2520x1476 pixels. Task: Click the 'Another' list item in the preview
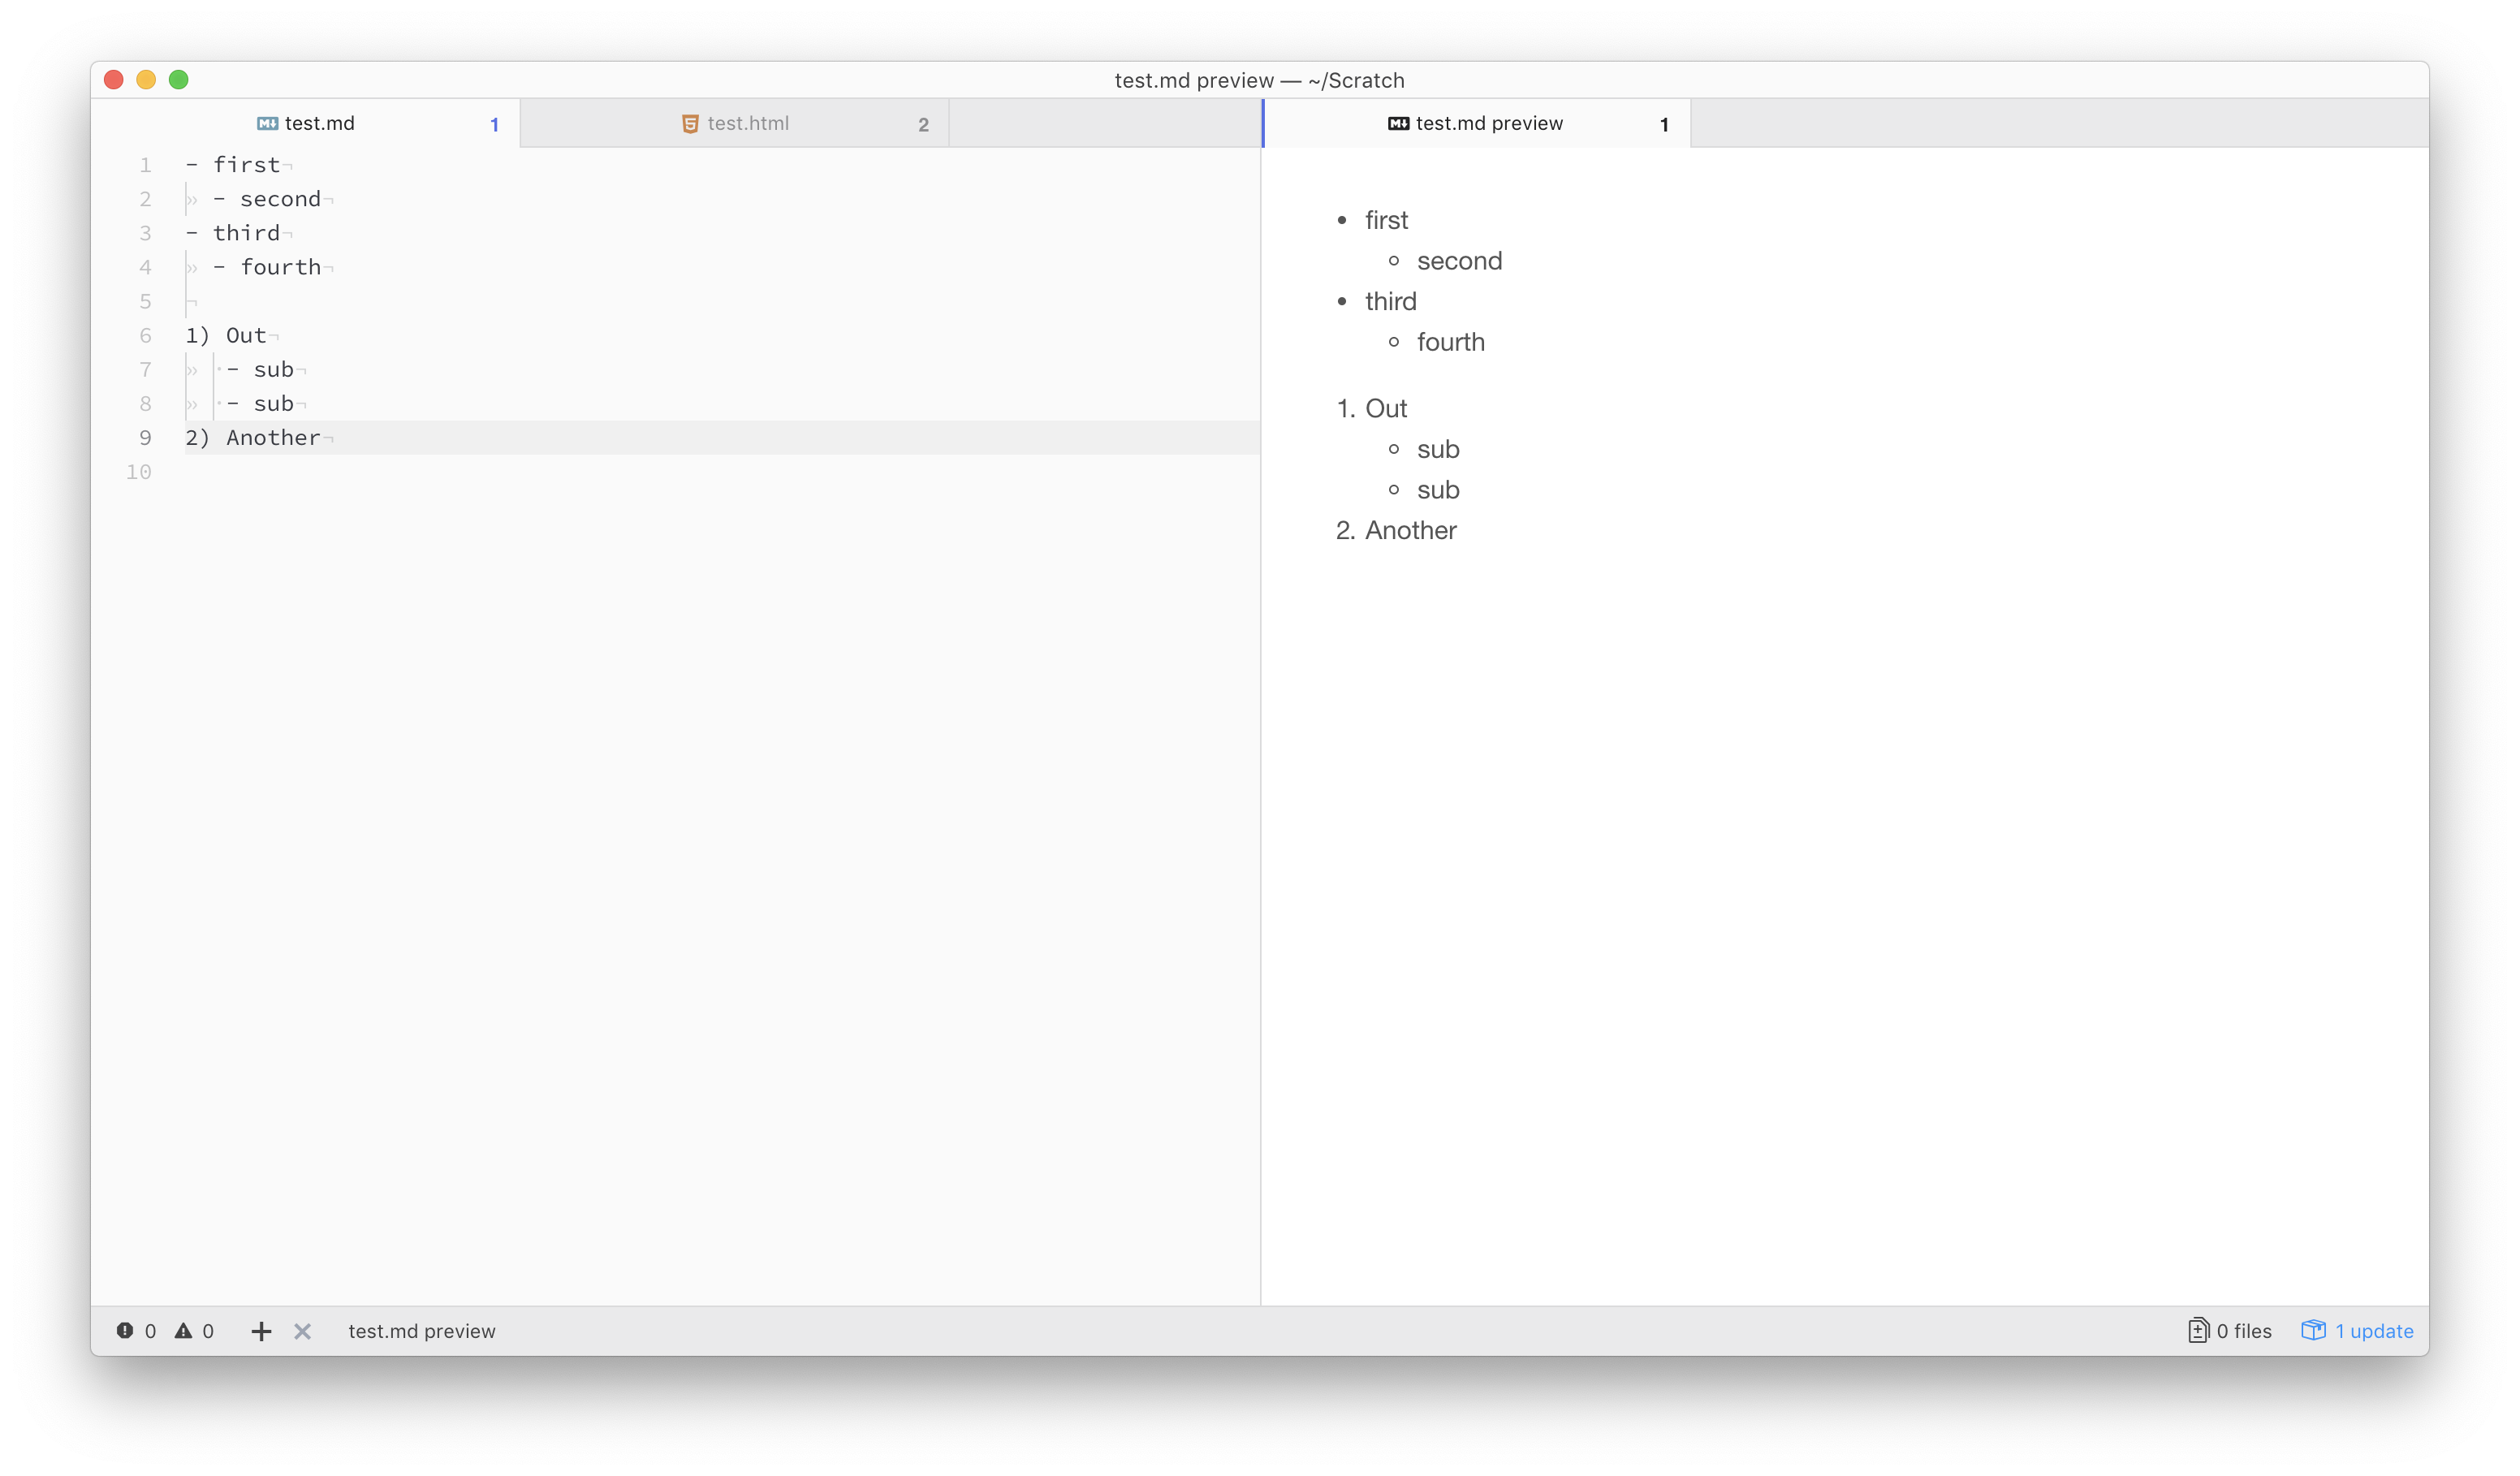coord(1409,530)
